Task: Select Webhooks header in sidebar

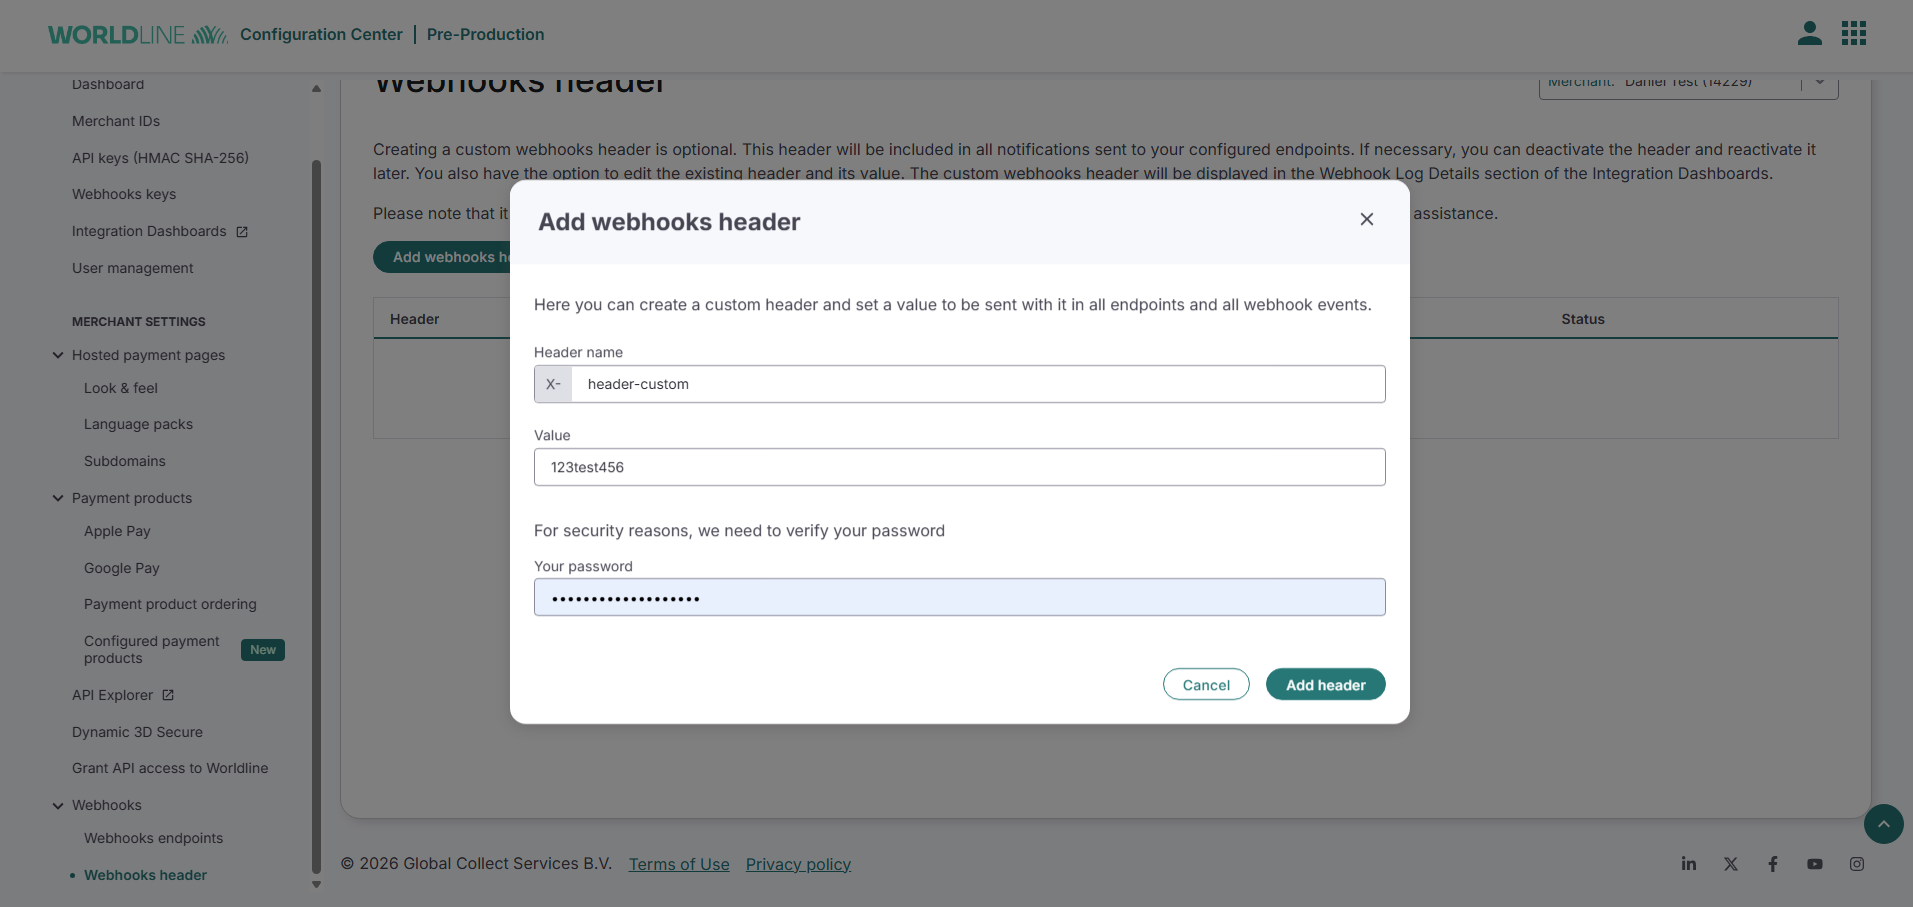Action: [145, 875]
